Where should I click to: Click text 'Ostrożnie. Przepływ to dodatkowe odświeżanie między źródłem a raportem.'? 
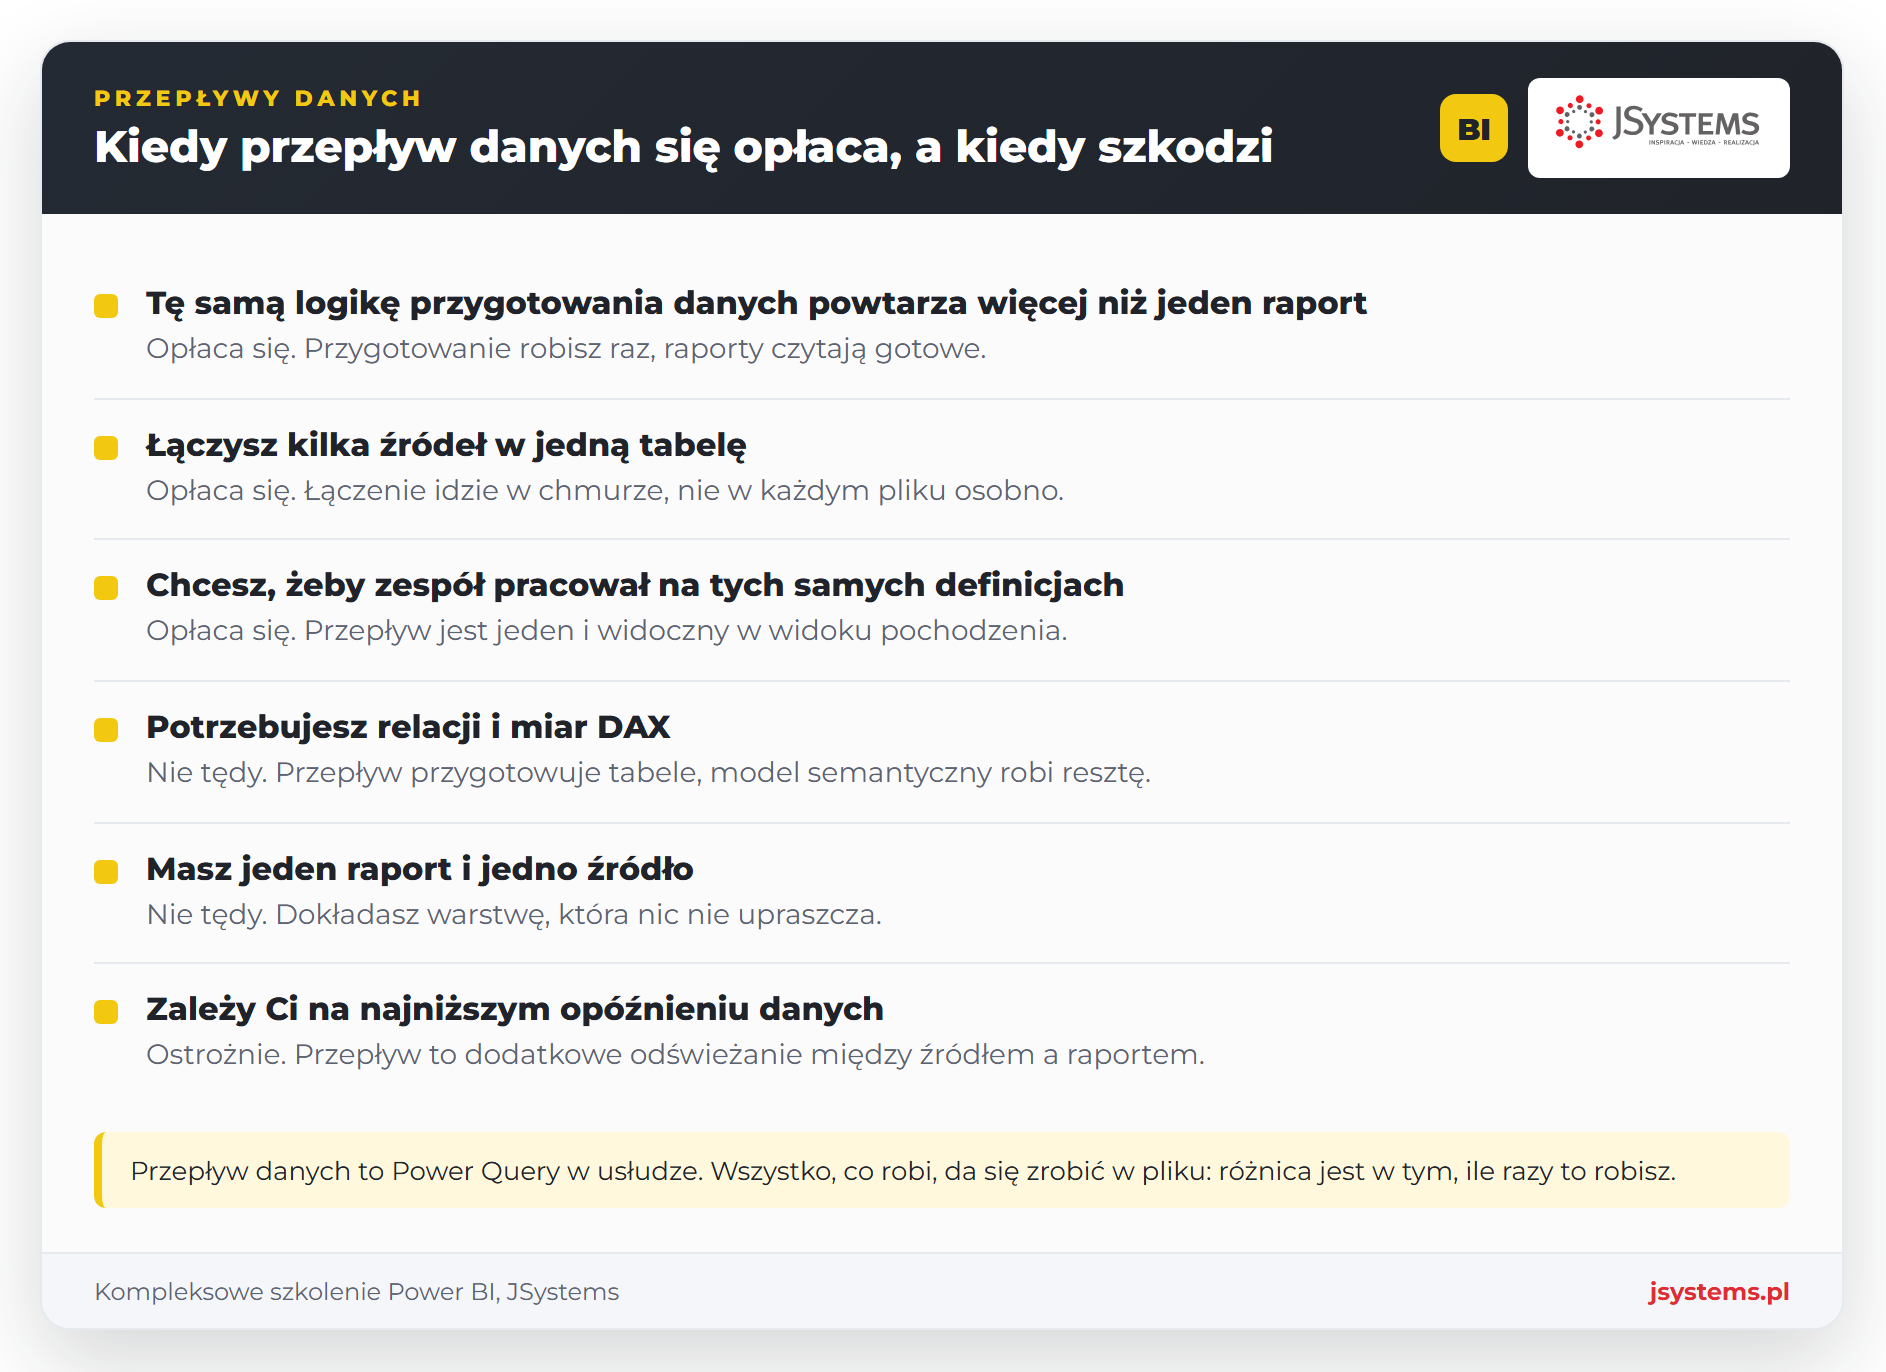point(675,1055)
